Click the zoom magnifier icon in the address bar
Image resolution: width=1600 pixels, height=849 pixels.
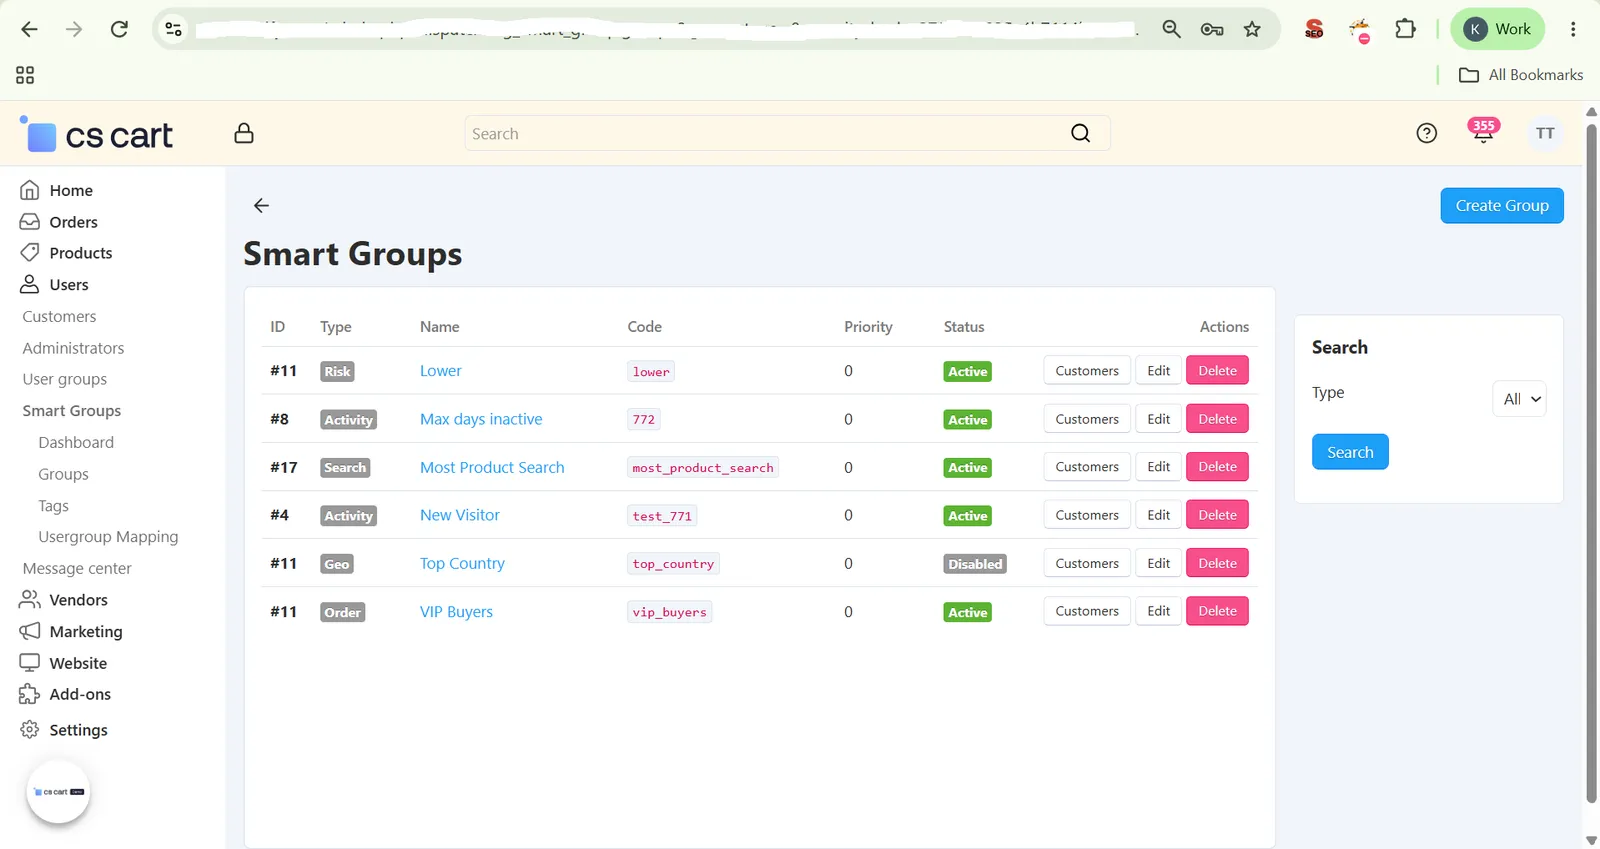[x=1171, y=29]
